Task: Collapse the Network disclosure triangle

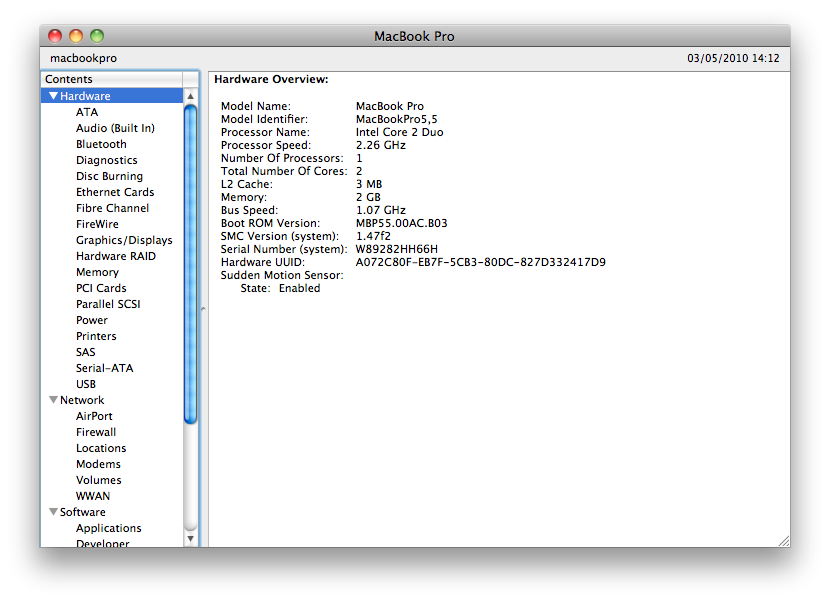Action: (53, 400)
